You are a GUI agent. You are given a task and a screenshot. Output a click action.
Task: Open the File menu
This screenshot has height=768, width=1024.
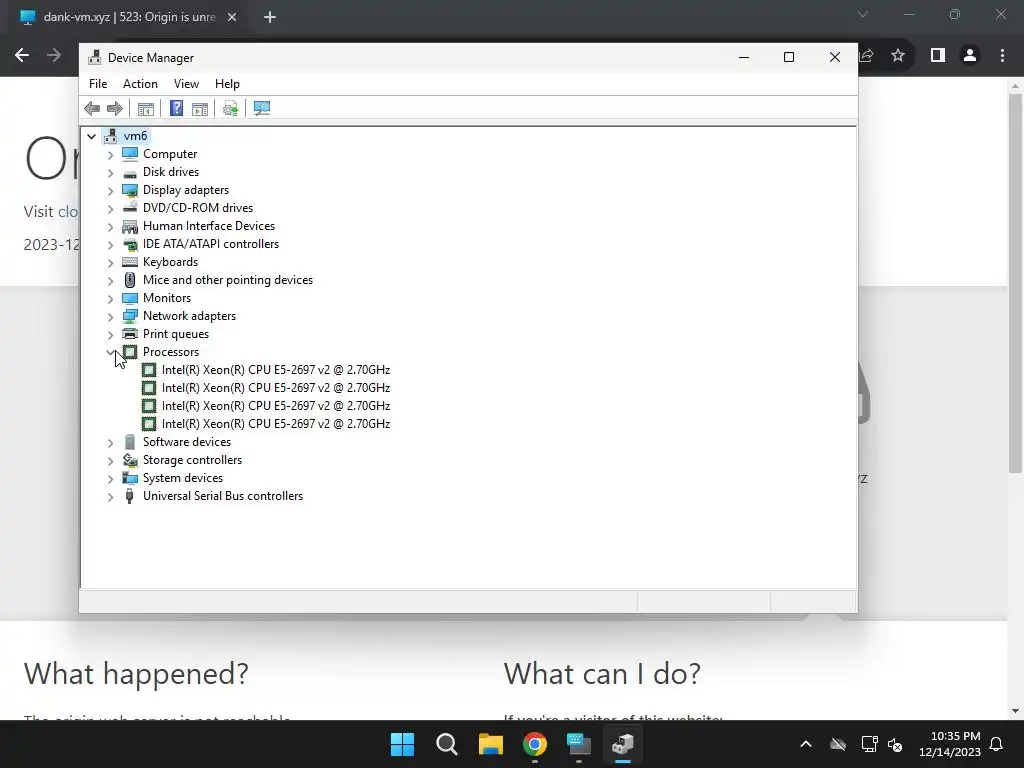click(98, 84)
